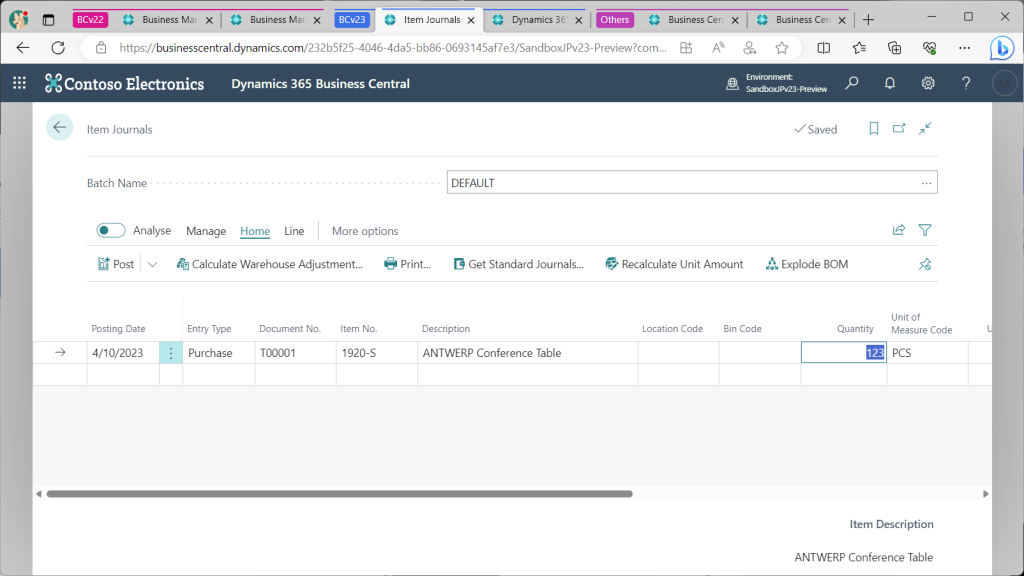Toggle the Analyse mode switch
This screenshot has width=1024, height=576.
coord(110,231)
